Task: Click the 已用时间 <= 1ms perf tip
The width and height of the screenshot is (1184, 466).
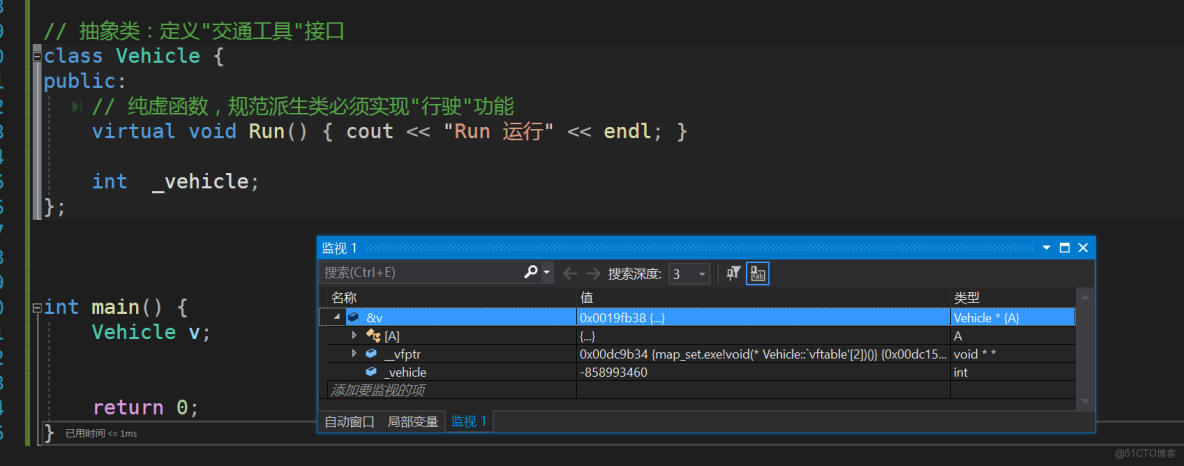Action: coord(101,434)
